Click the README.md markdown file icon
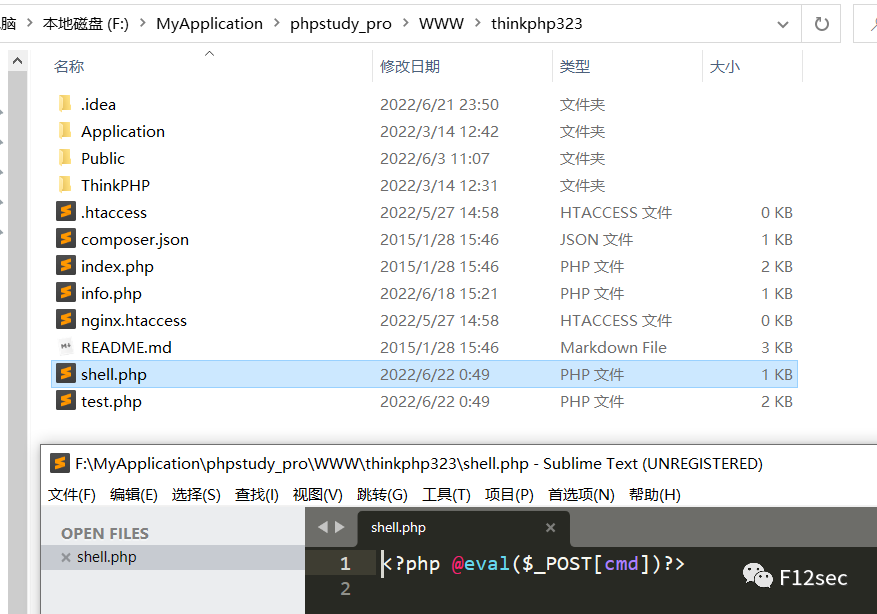 (65, 347)
